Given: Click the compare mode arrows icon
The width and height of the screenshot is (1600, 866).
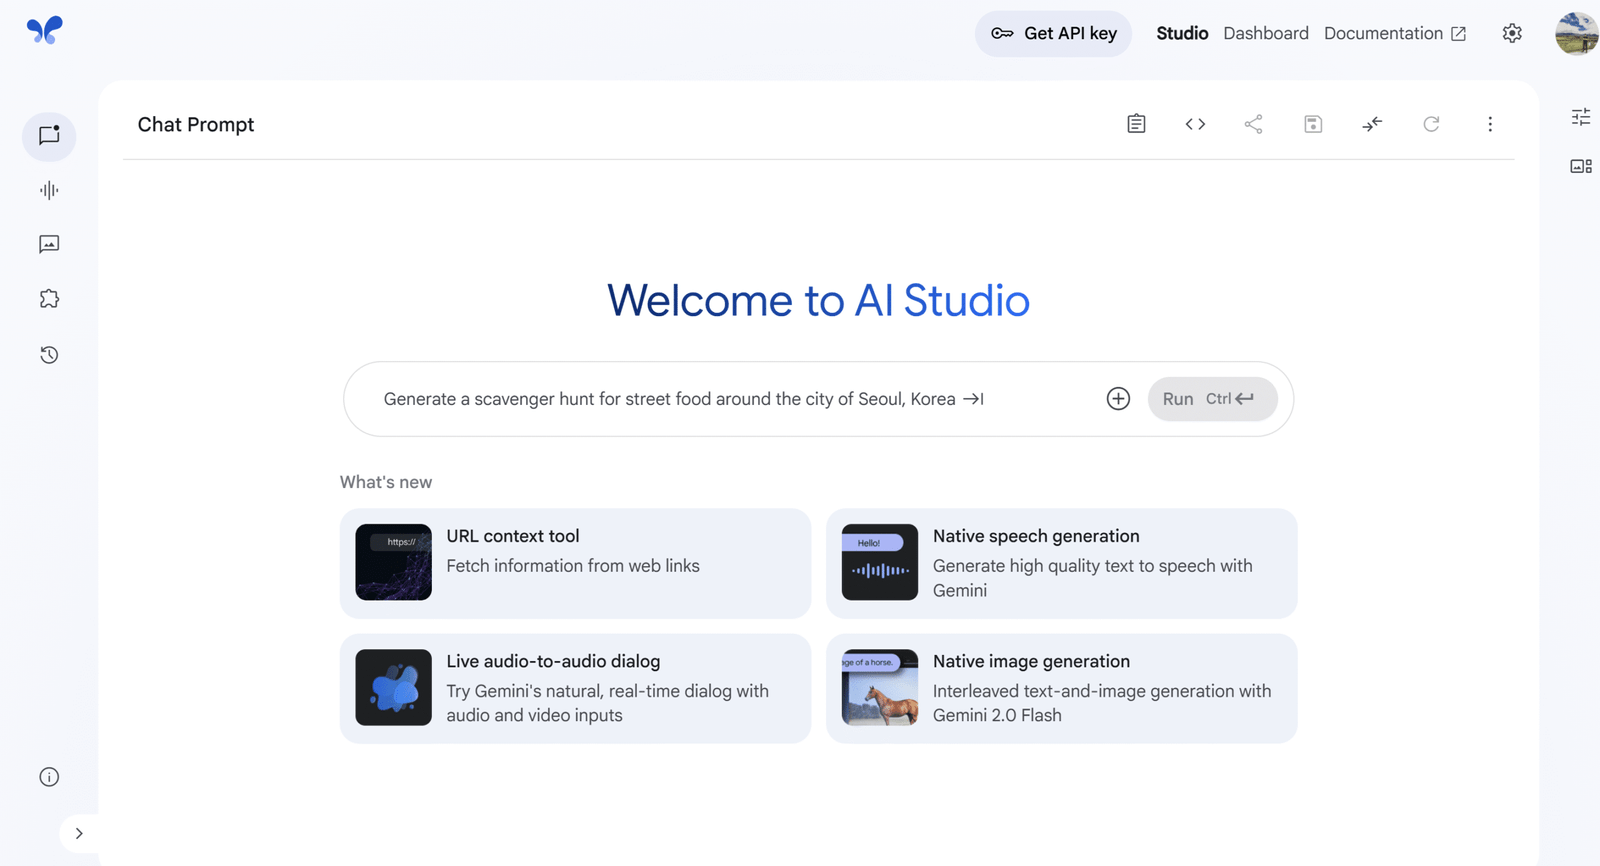Looking at the screenshot, I should (1372, 124).
